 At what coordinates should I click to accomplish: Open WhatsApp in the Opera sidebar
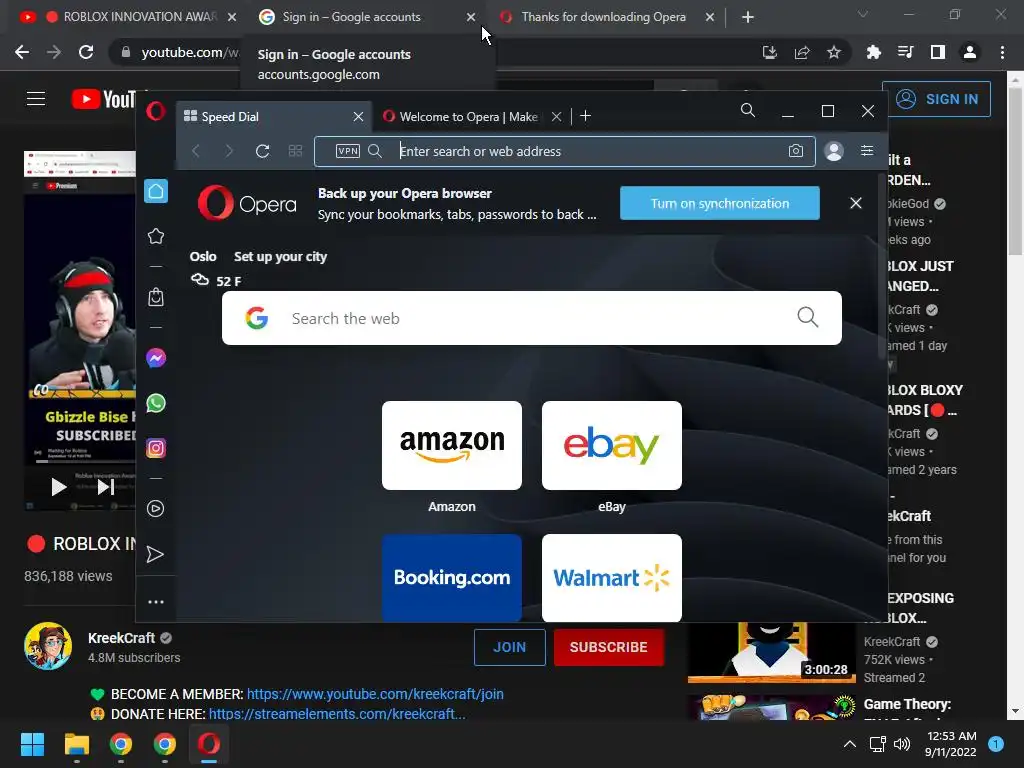(156, 403)
